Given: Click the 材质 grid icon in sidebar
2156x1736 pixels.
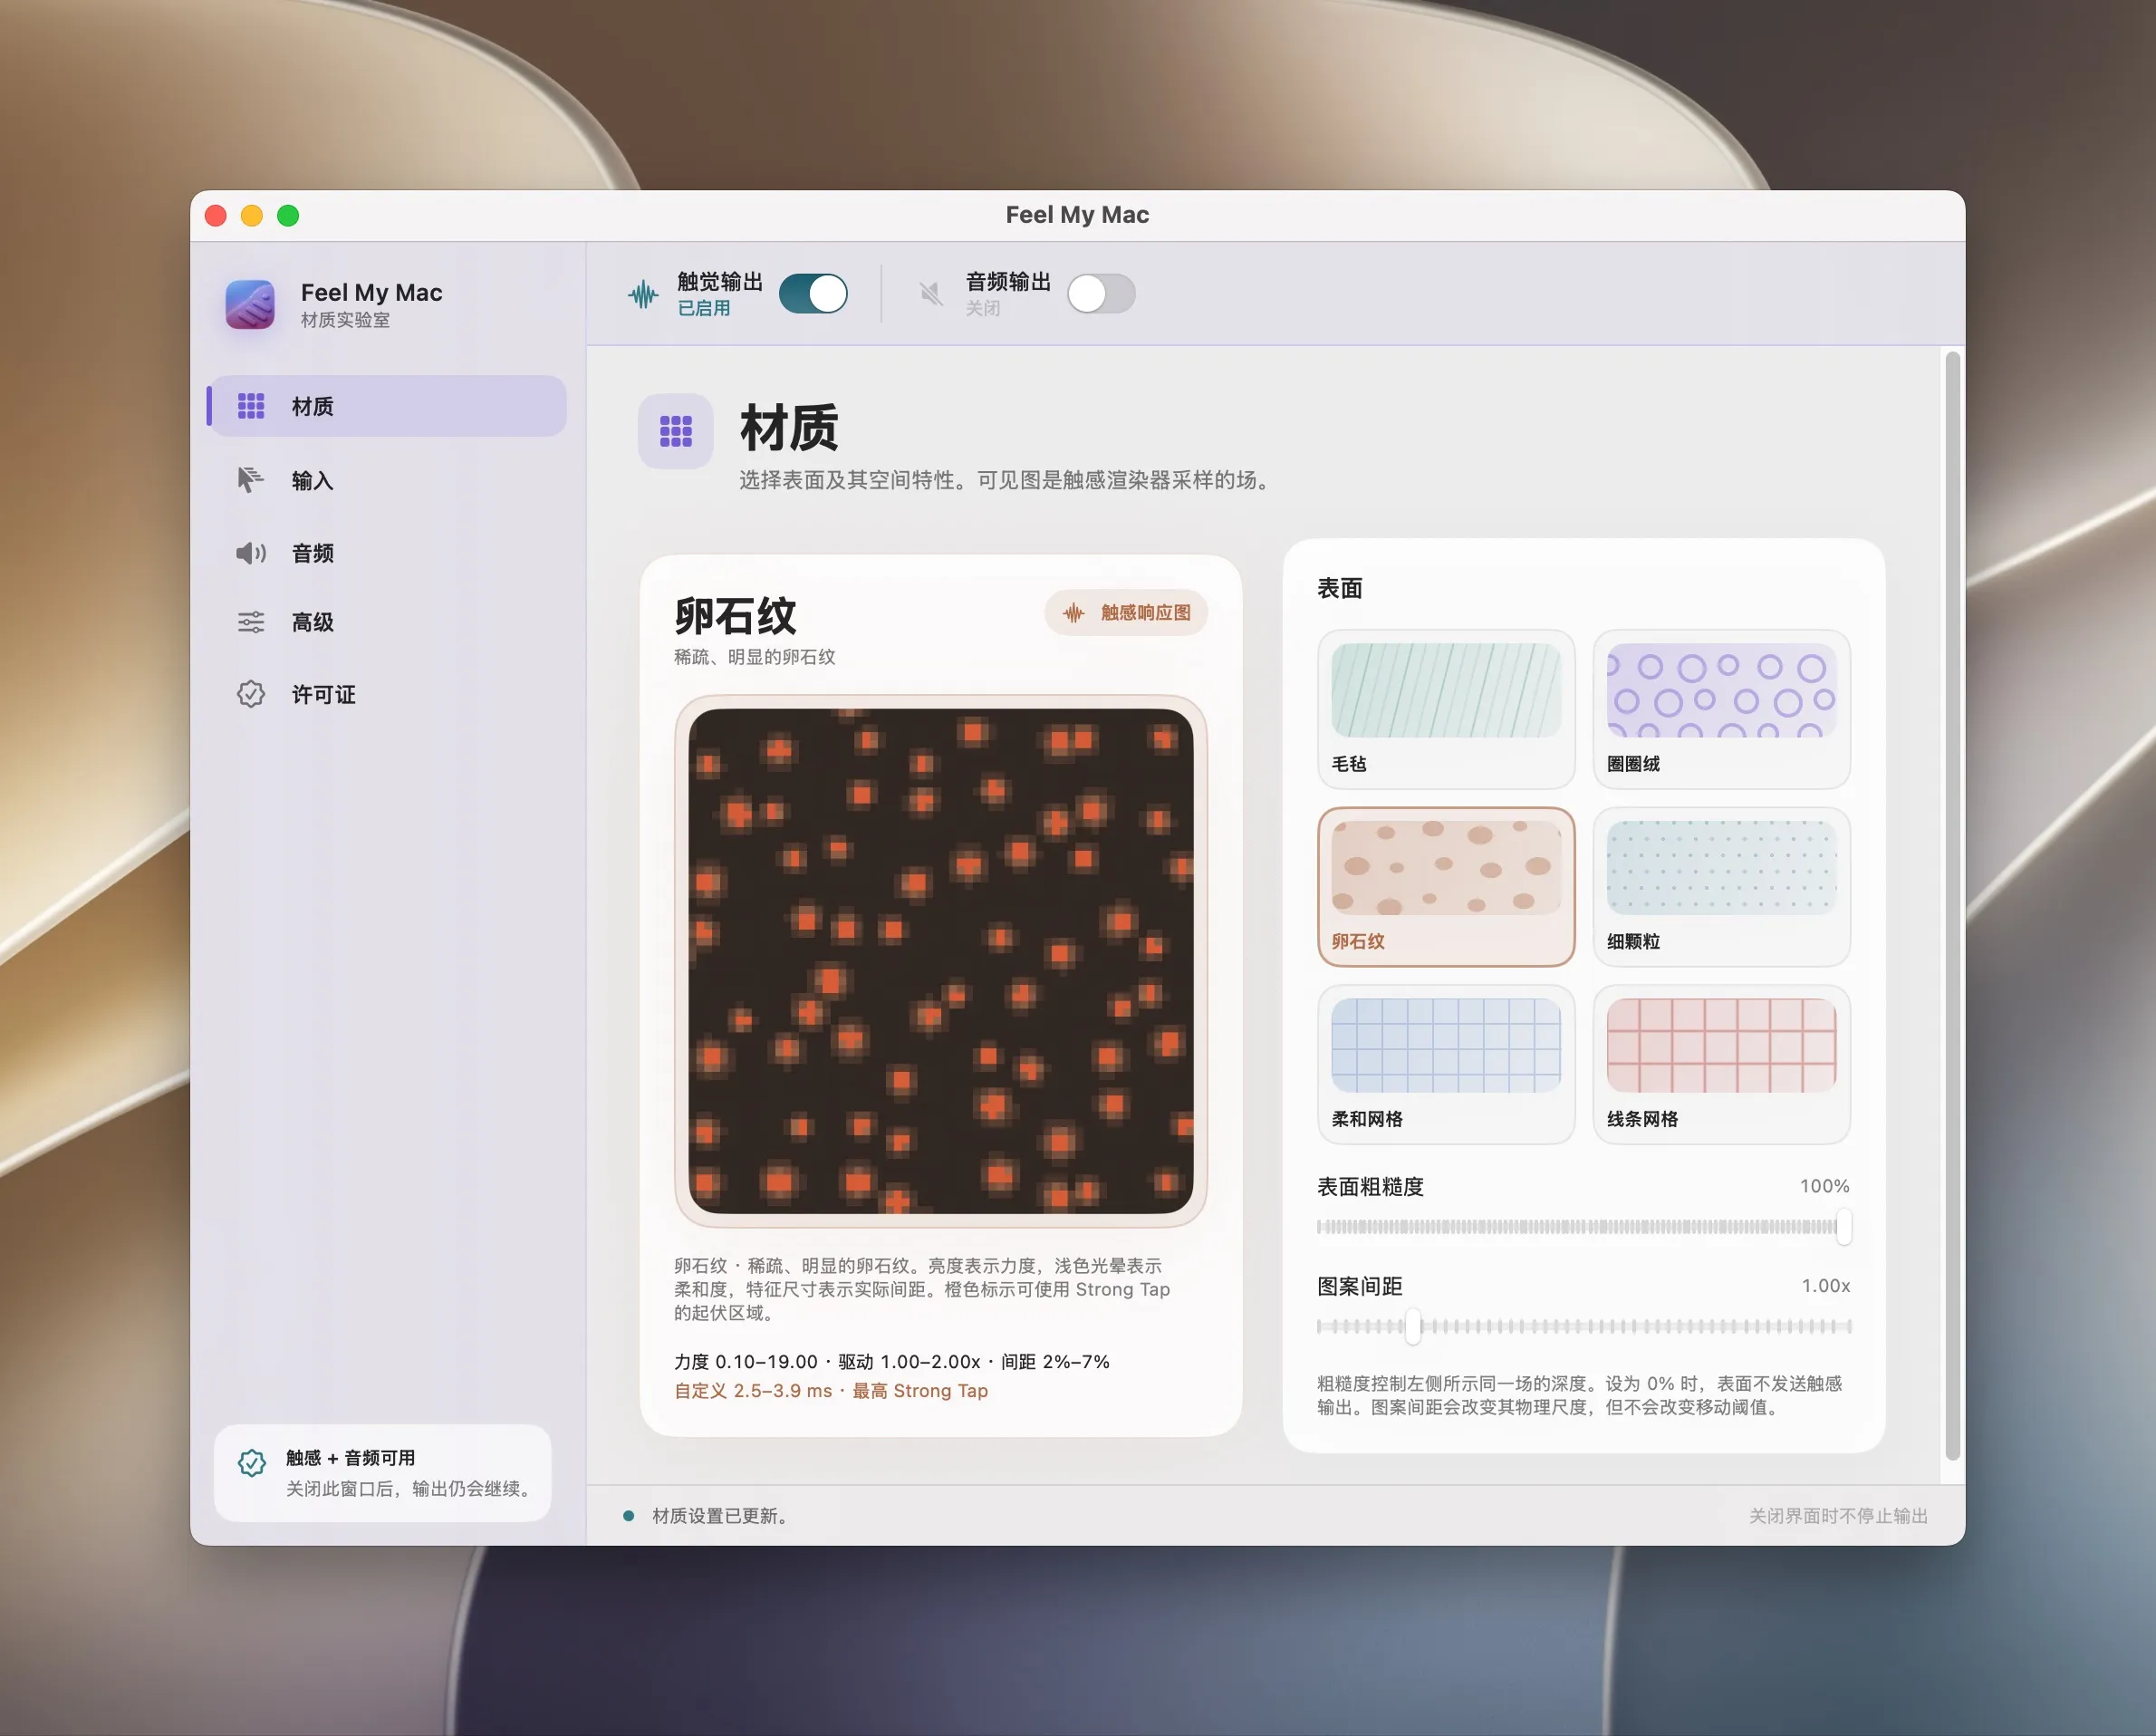Looking at the screenshot, I should (251, 406).
